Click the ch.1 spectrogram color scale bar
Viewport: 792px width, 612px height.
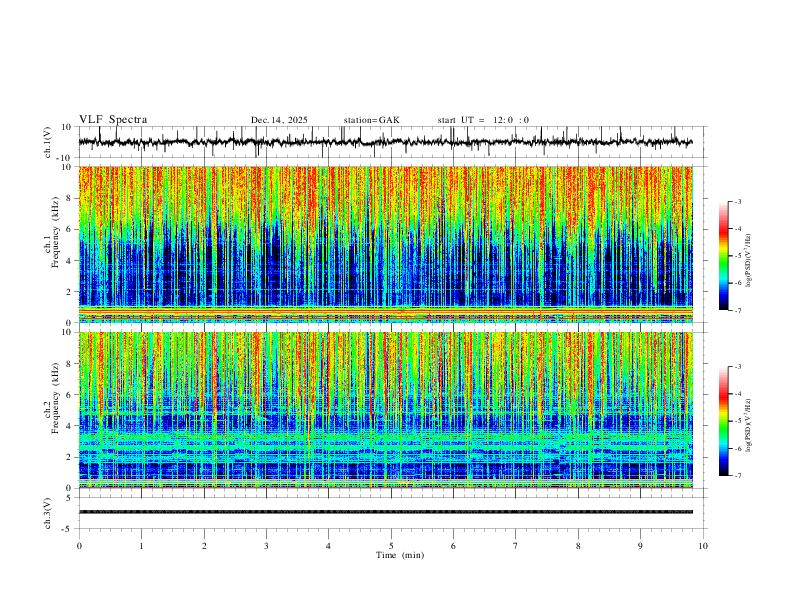(x=723, y=256)
